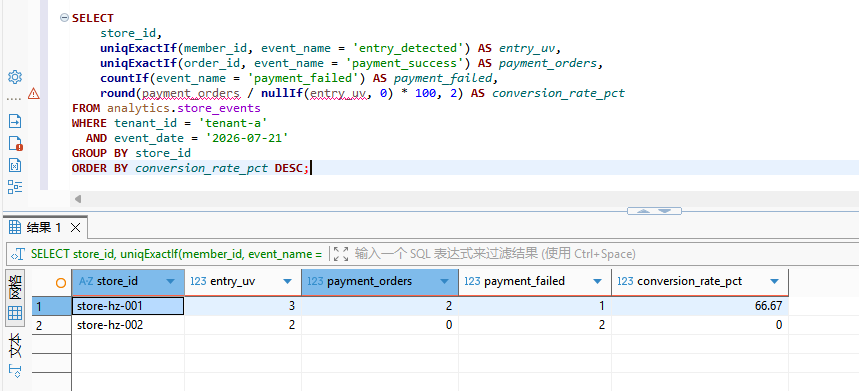Click the 66.67 conversion rate cell
Image resolution: width=859 pixels, height=391 pixels.
pos(700,306)
